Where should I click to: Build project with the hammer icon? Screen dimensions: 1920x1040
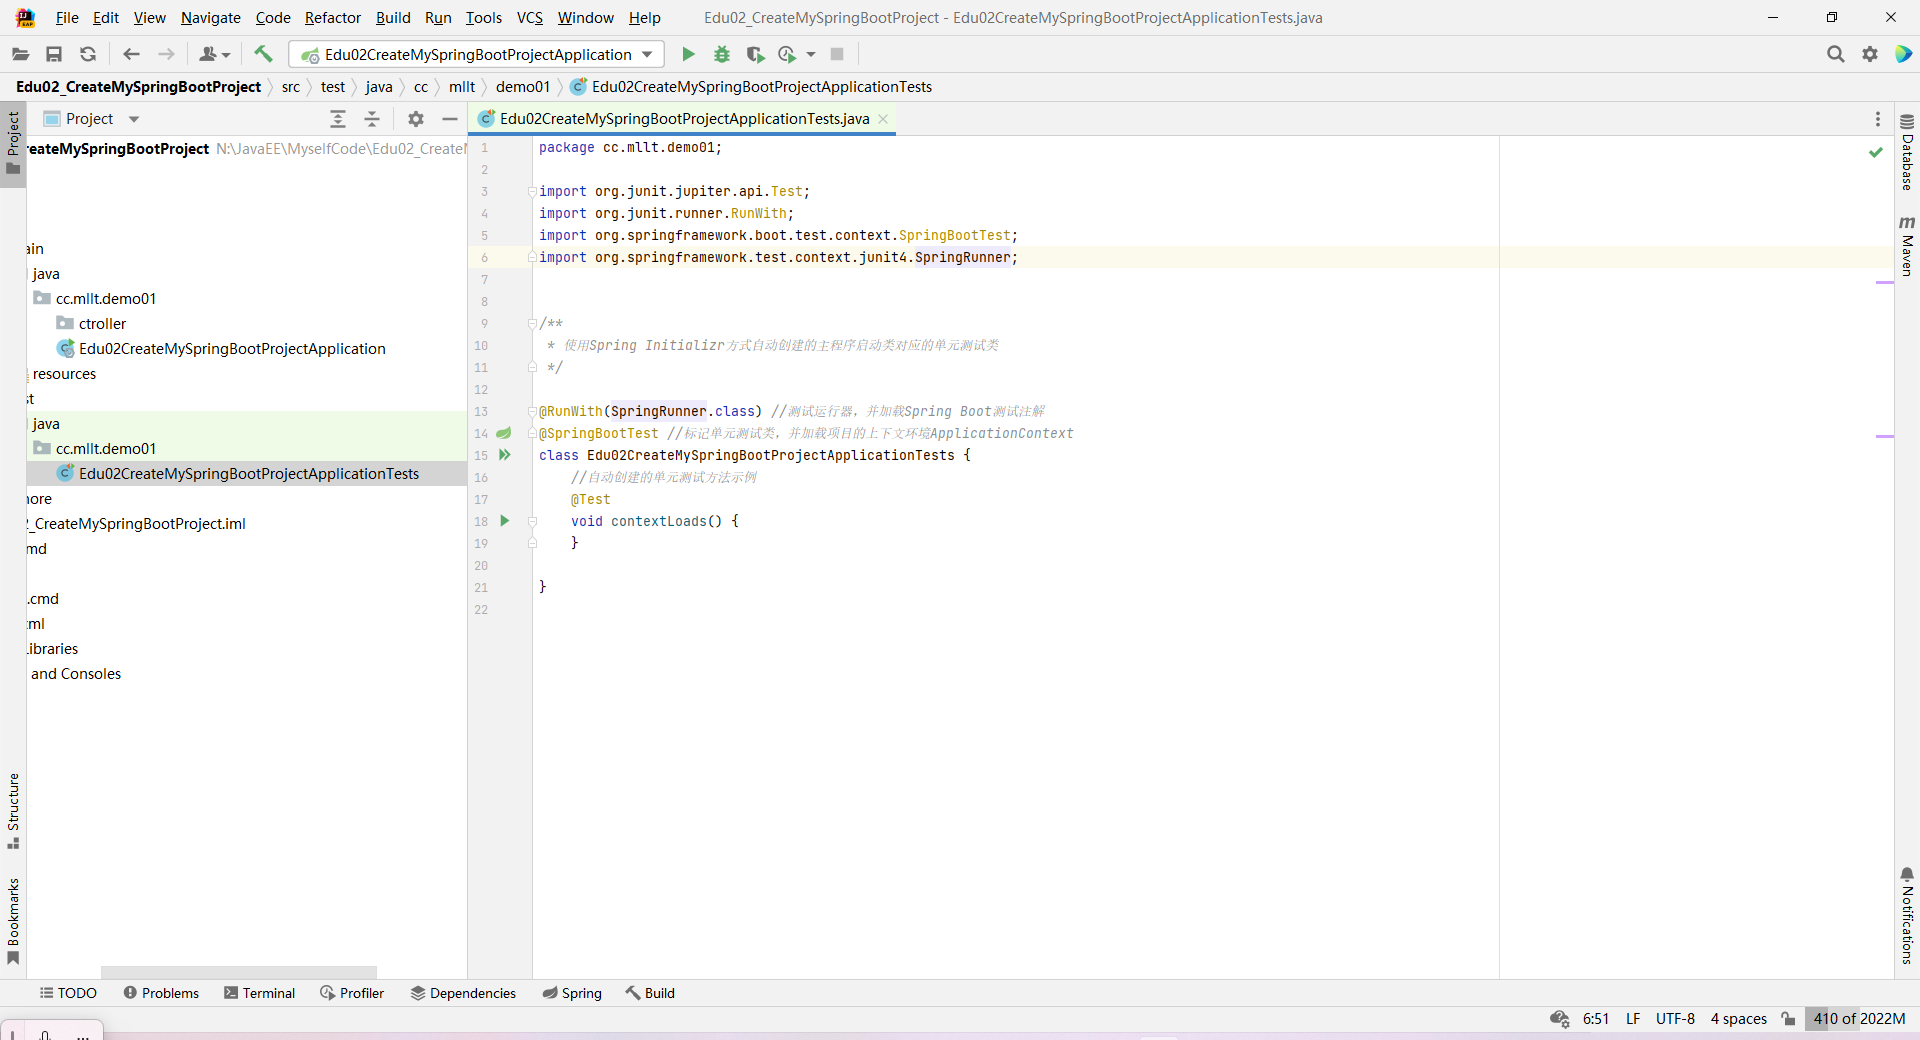click(263, 54)
